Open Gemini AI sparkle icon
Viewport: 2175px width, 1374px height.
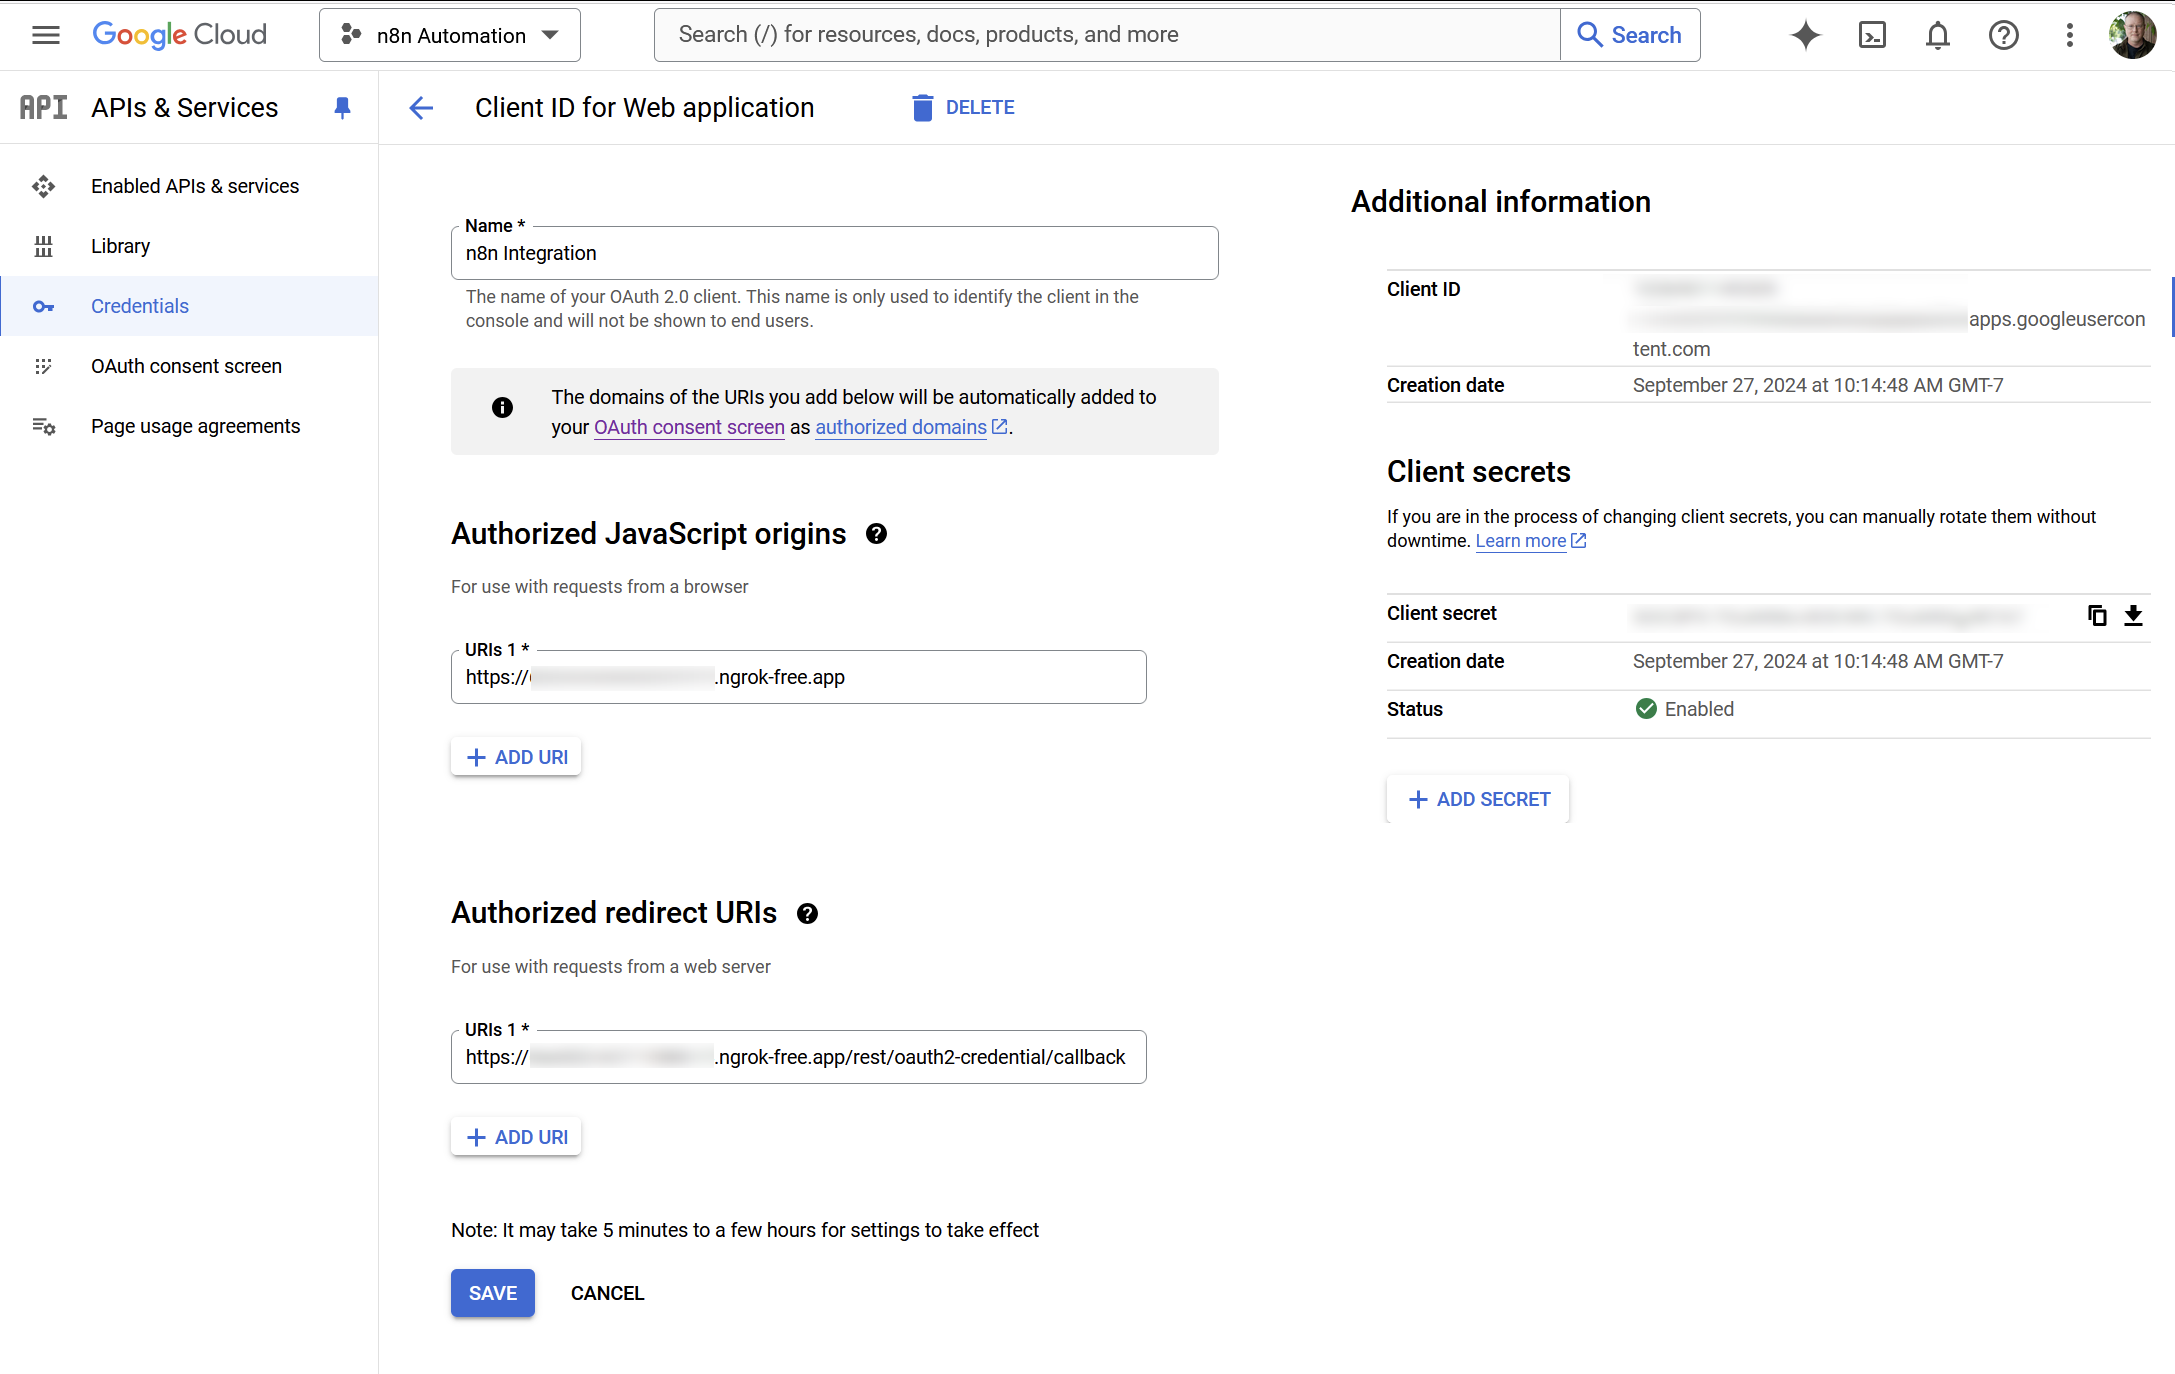click(1806, 35)
